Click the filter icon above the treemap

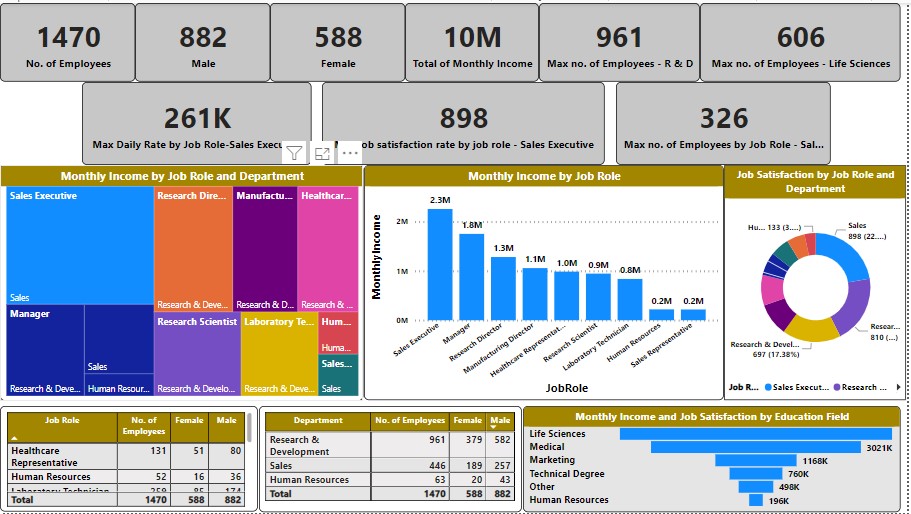[294, 153]
